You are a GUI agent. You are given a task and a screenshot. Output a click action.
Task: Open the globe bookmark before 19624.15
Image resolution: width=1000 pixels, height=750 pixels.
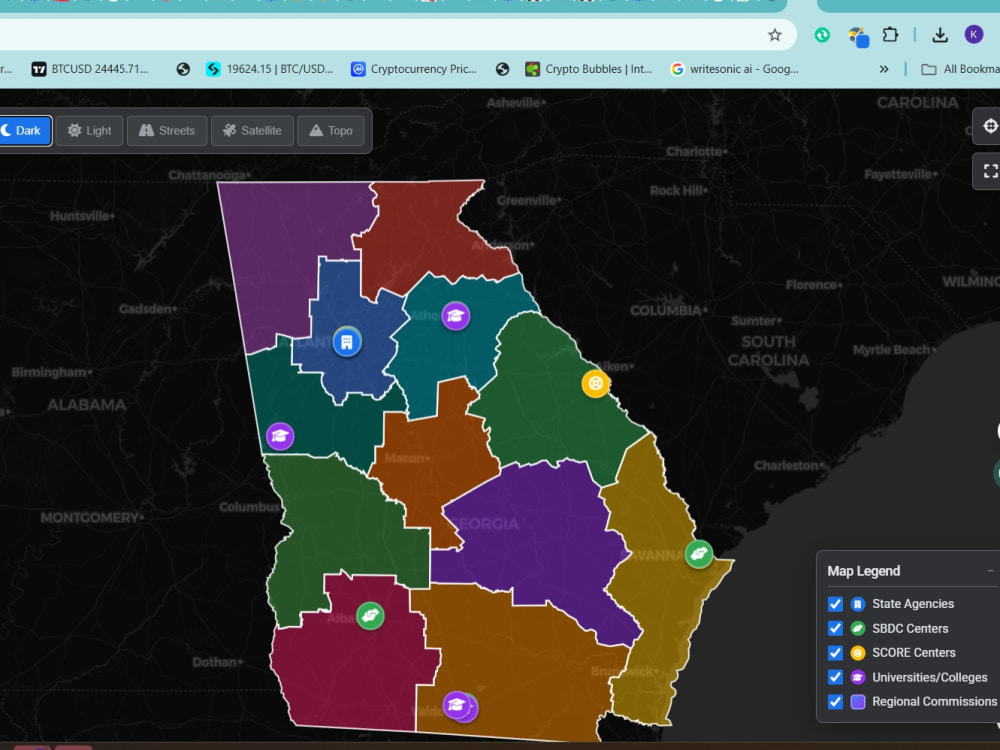coord(183,69)
